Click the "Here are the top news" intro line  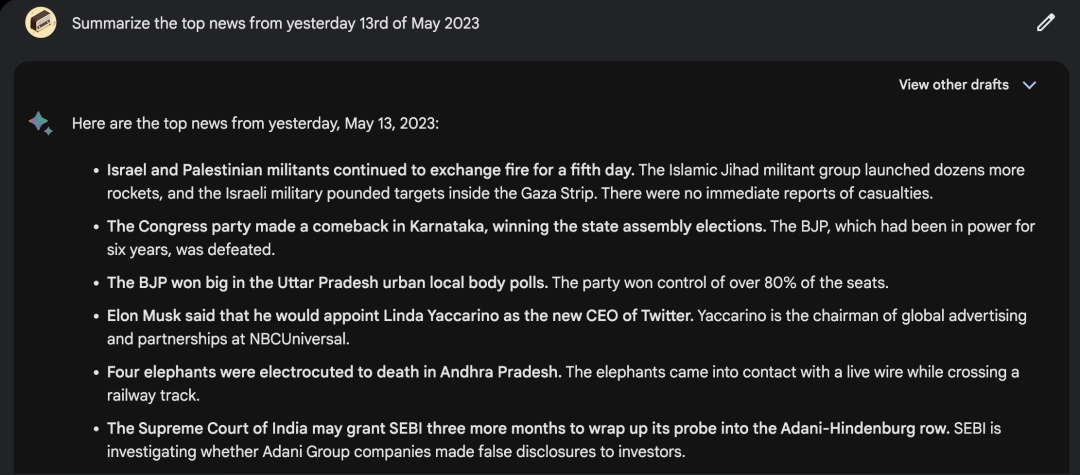pyautogui.click(x=255, y=124)
